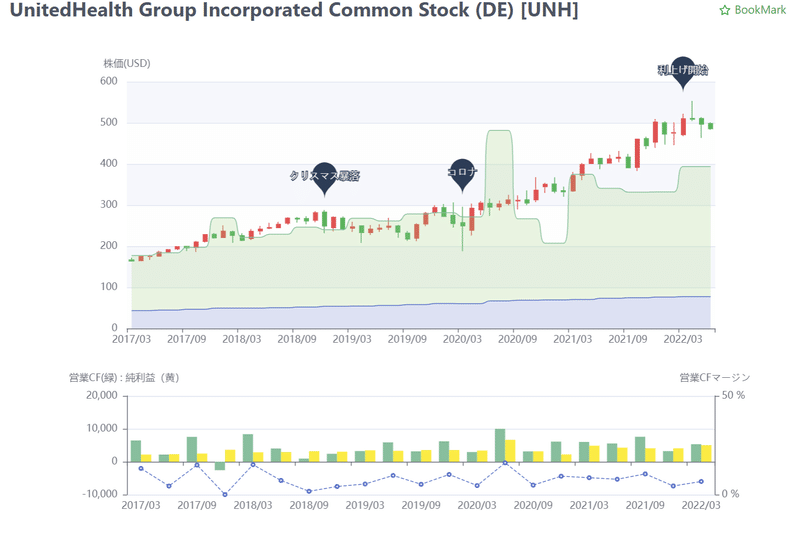
Task: Click the 営業CF(緑) : 純利益（黄）label
Action: click(123, 378)
